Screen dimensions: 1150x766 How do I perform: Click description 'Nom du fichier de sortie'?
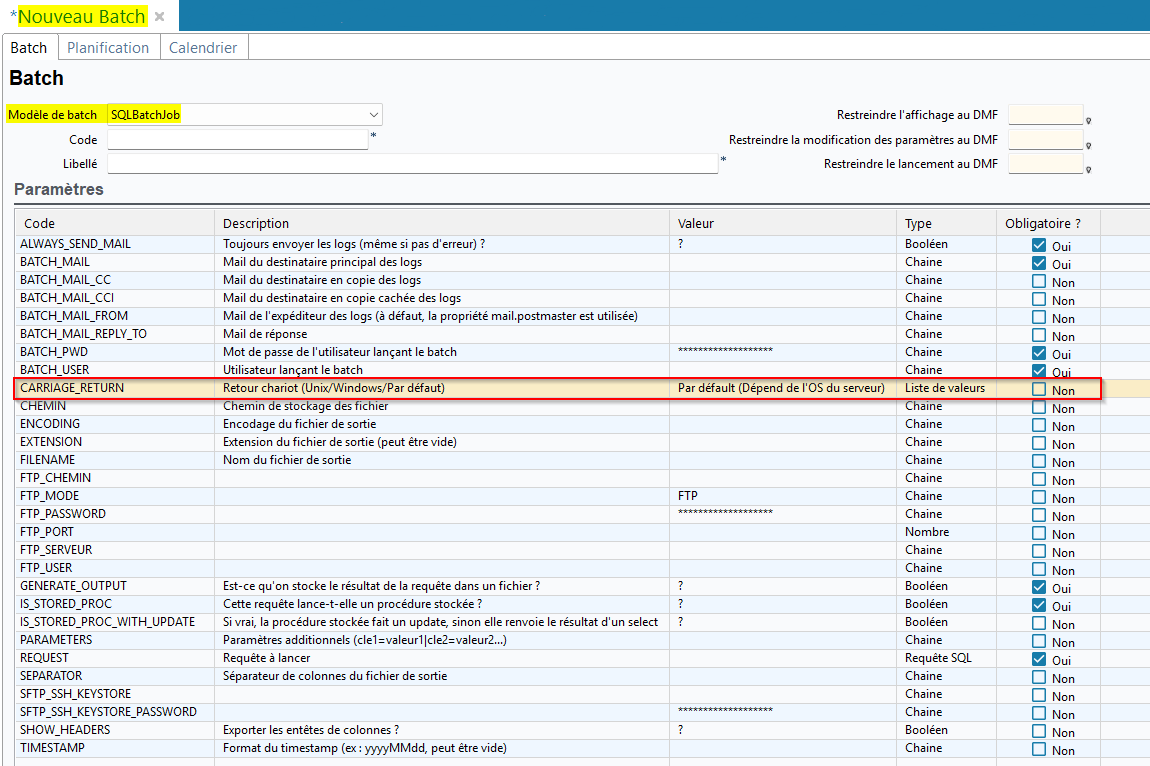(287, 460)
